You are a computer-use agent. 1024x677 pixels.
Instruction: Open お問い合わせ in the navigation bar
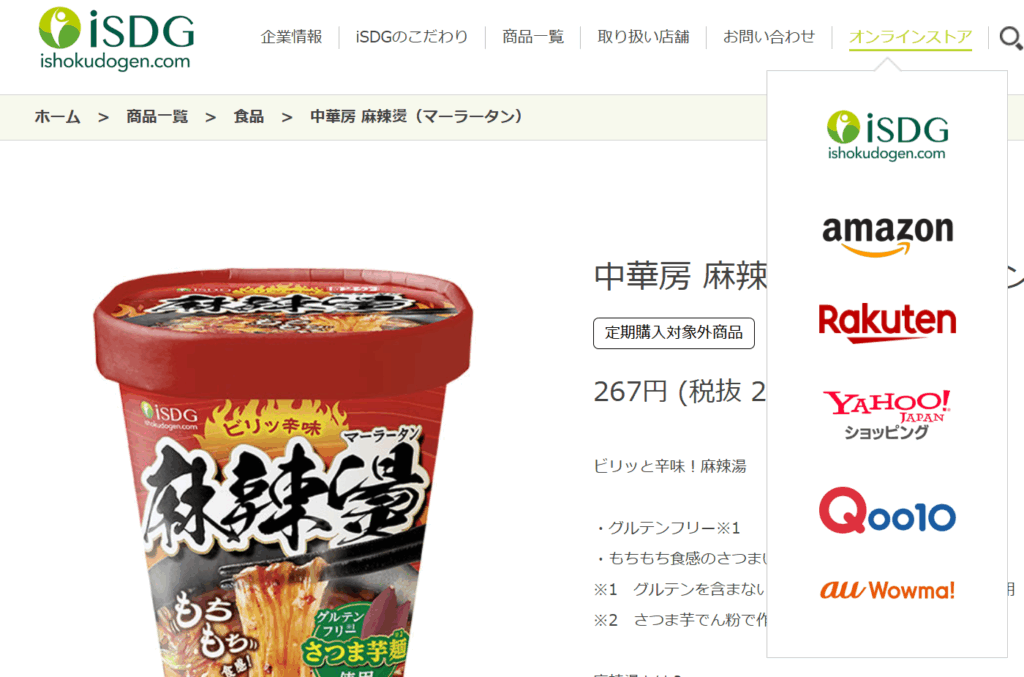click(x=769, y=37)
